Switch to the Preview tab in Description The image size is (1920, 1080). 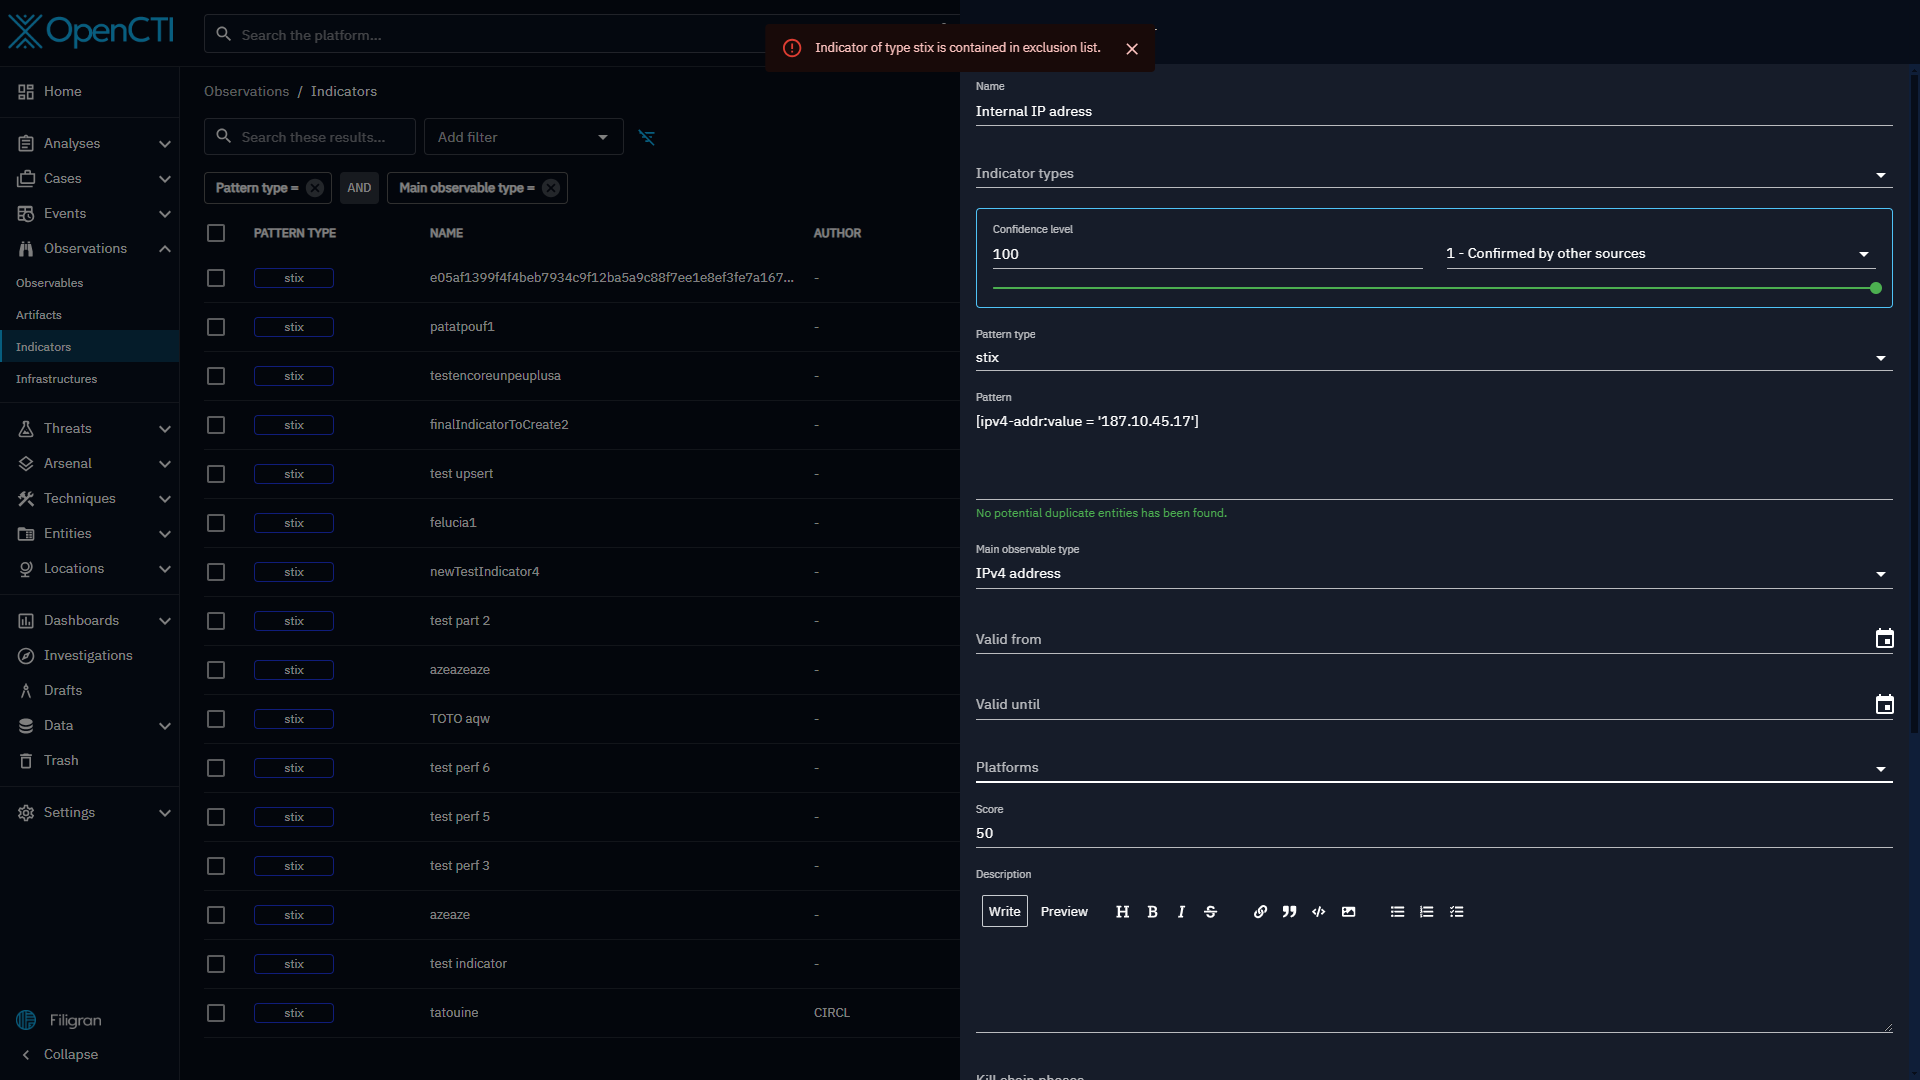(x=1064, y=912)
